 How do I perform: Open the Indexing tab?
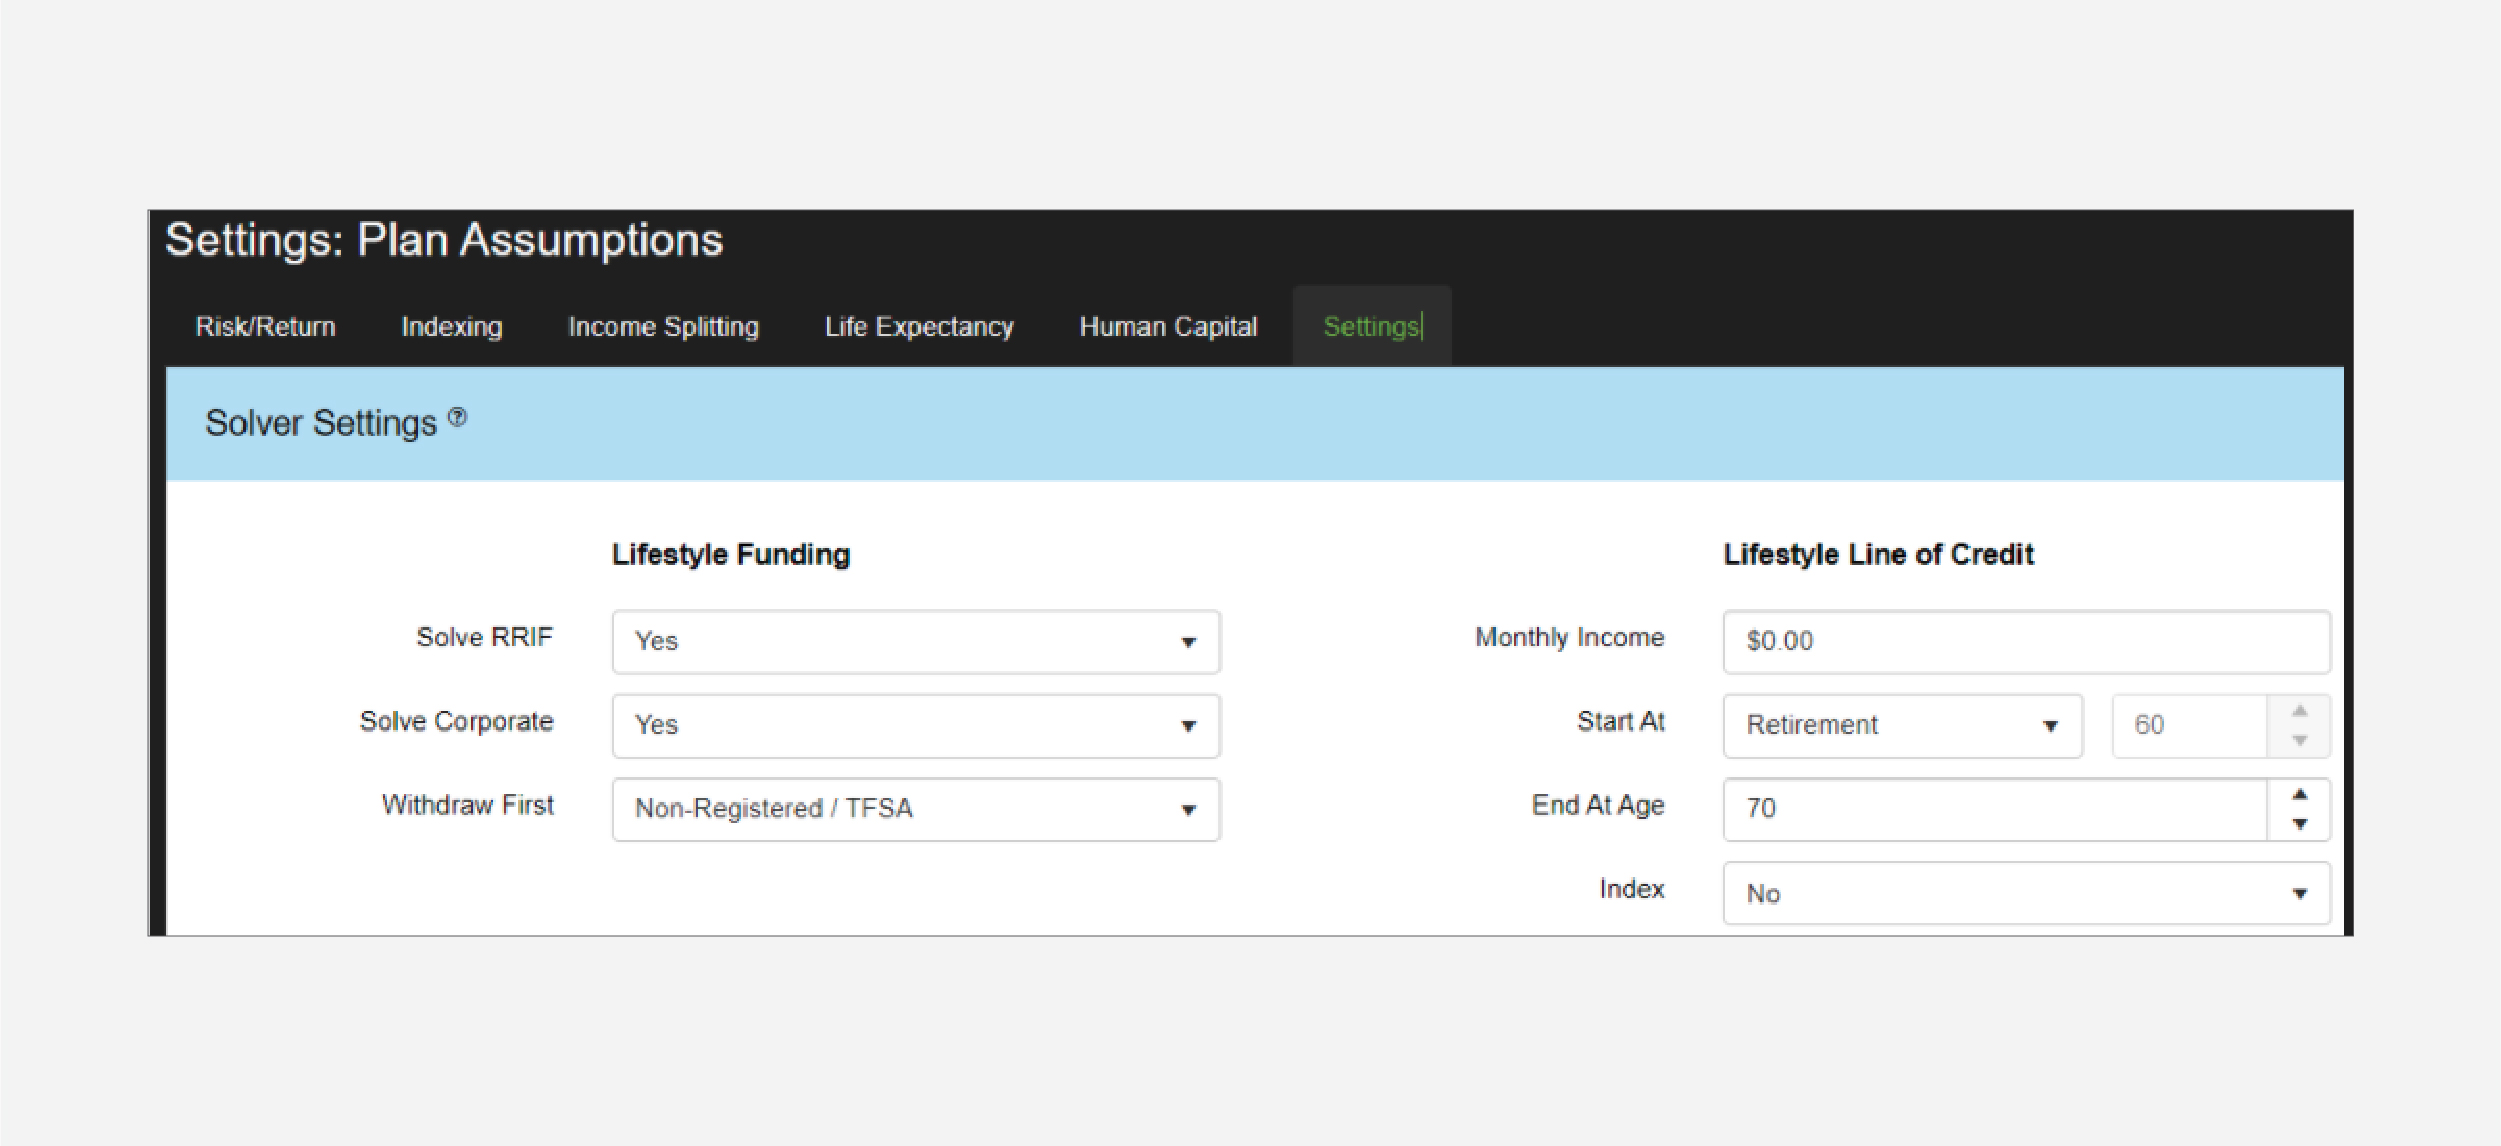(x=451, y=327)
